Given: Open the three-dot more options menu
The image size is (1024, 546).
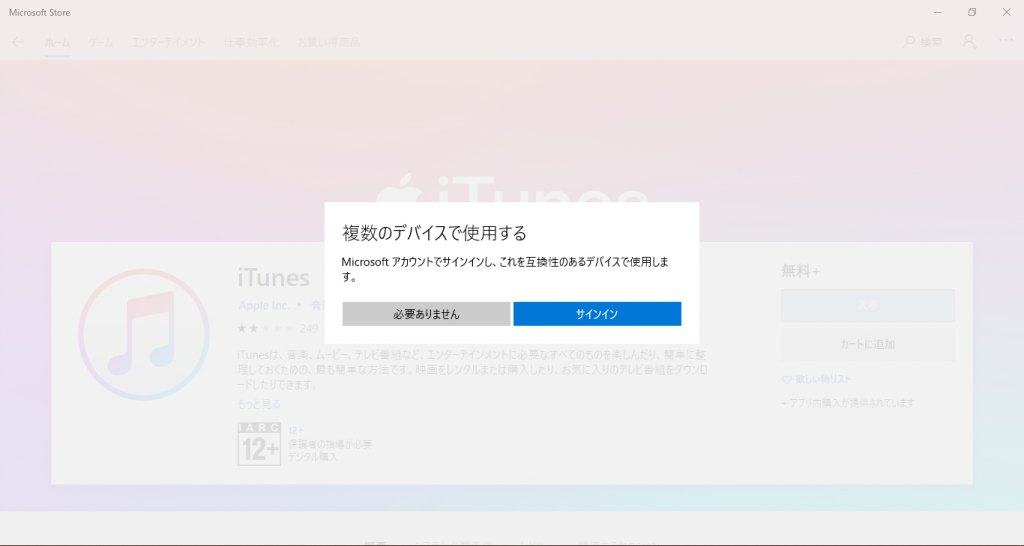Looking at the screenshot, I should pyautogui.click(x=1005, y=42).
